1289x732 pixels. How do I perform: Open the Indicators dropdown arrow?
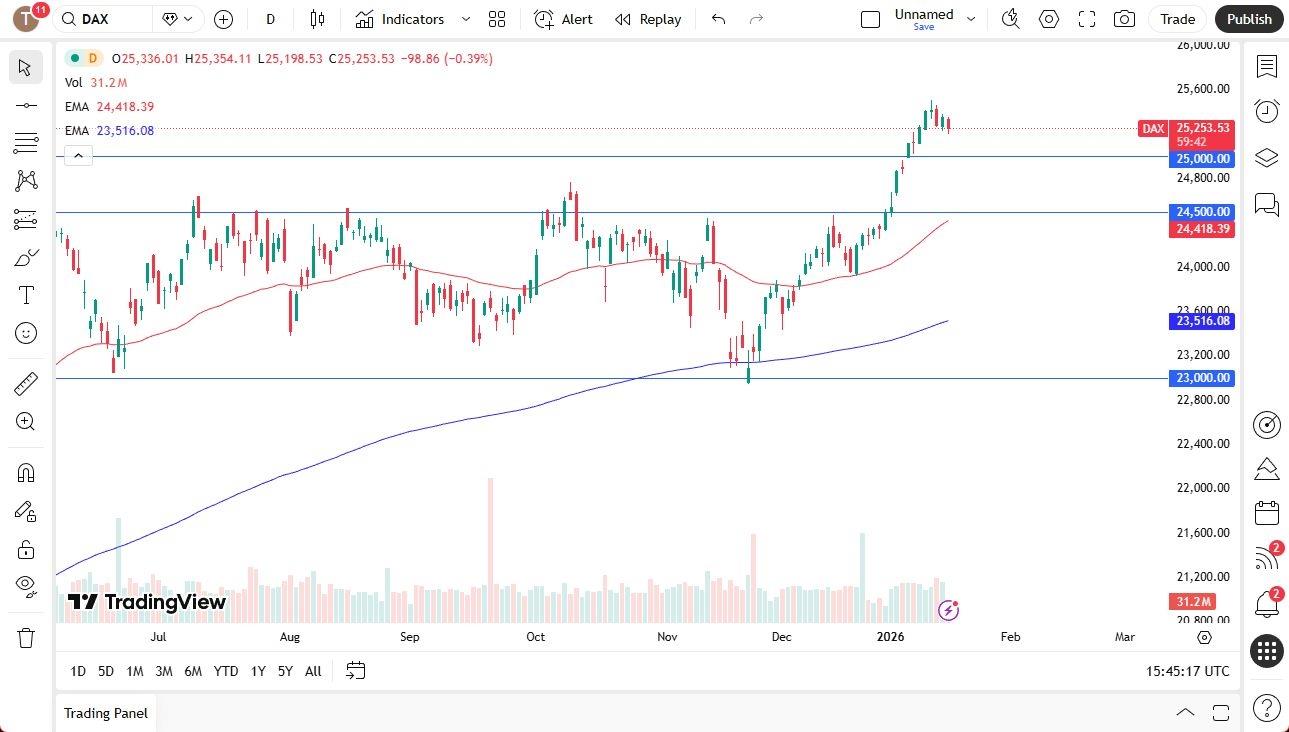pos(464,19)
